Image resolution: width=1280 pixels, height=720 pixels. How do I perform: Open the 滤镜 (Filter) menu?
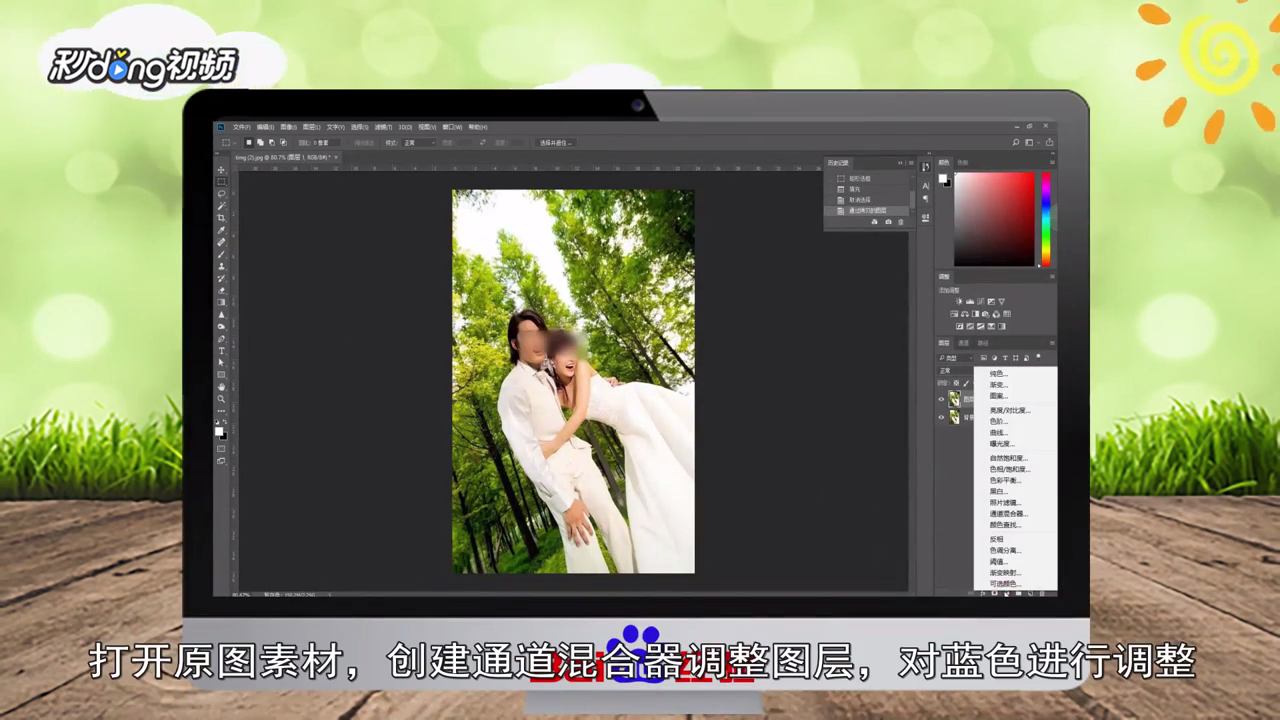point(383,127)
